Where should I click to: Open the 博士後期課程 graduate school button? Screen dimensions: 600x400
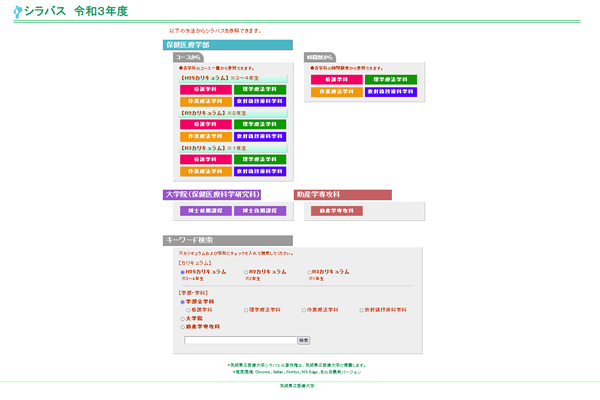[260, 211]
